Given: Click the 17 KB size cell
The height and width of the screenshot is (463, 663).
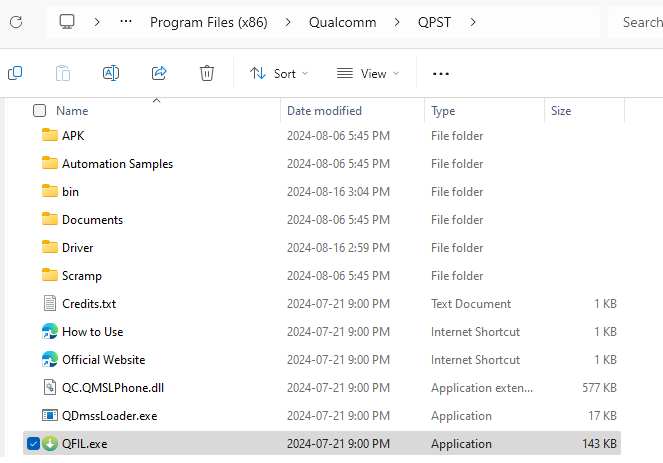Looking at the screenshot, I should 602,416.
